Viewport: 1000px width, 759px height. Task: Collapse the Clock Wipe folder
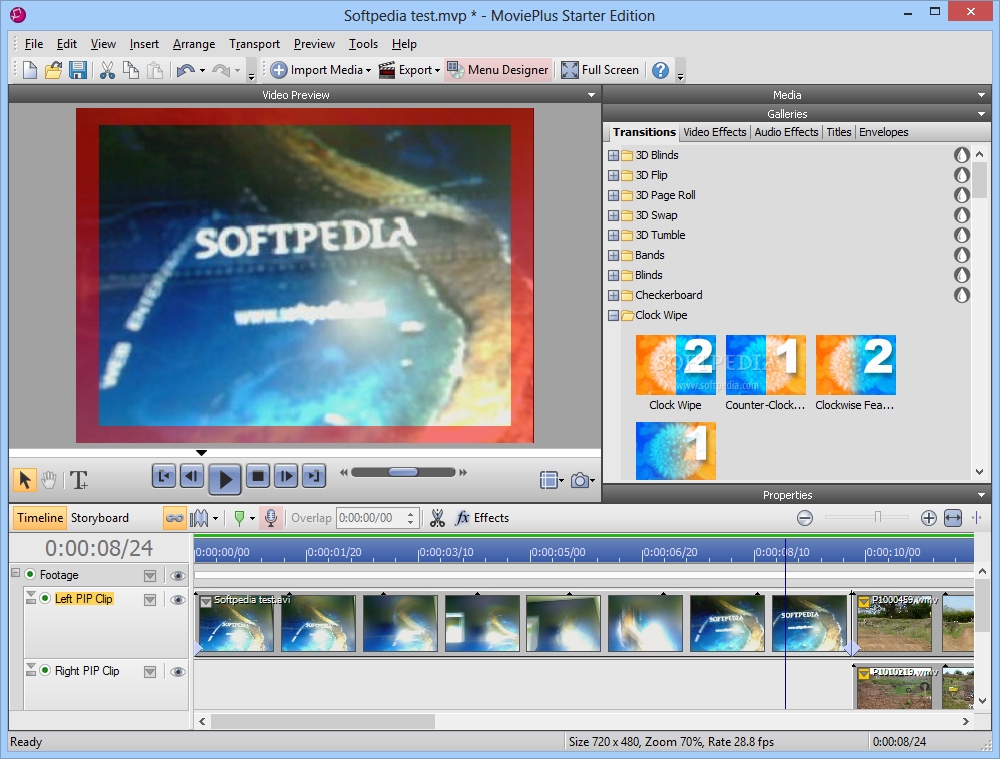coord(613,315)
